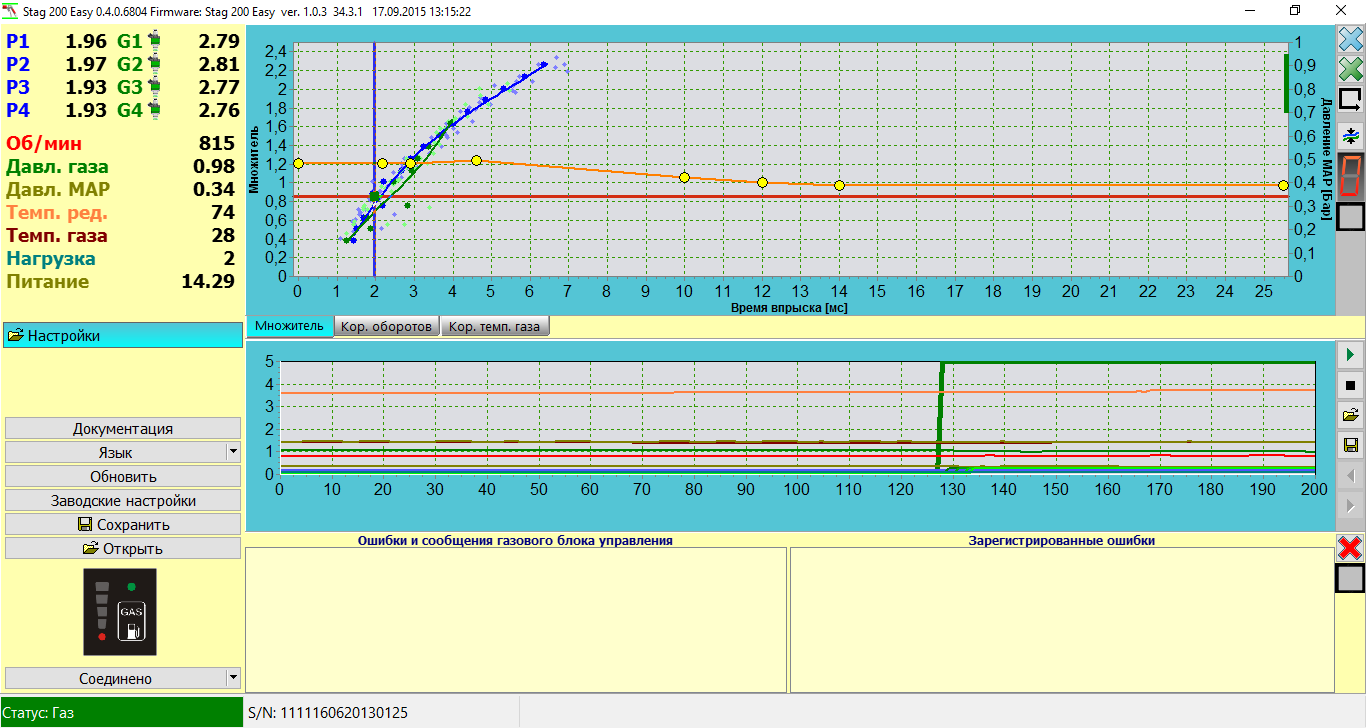Toggle the G3 gas injector icon
Image resolution: width=1366 pixels, height=728 pixels.
click(154, 87)
